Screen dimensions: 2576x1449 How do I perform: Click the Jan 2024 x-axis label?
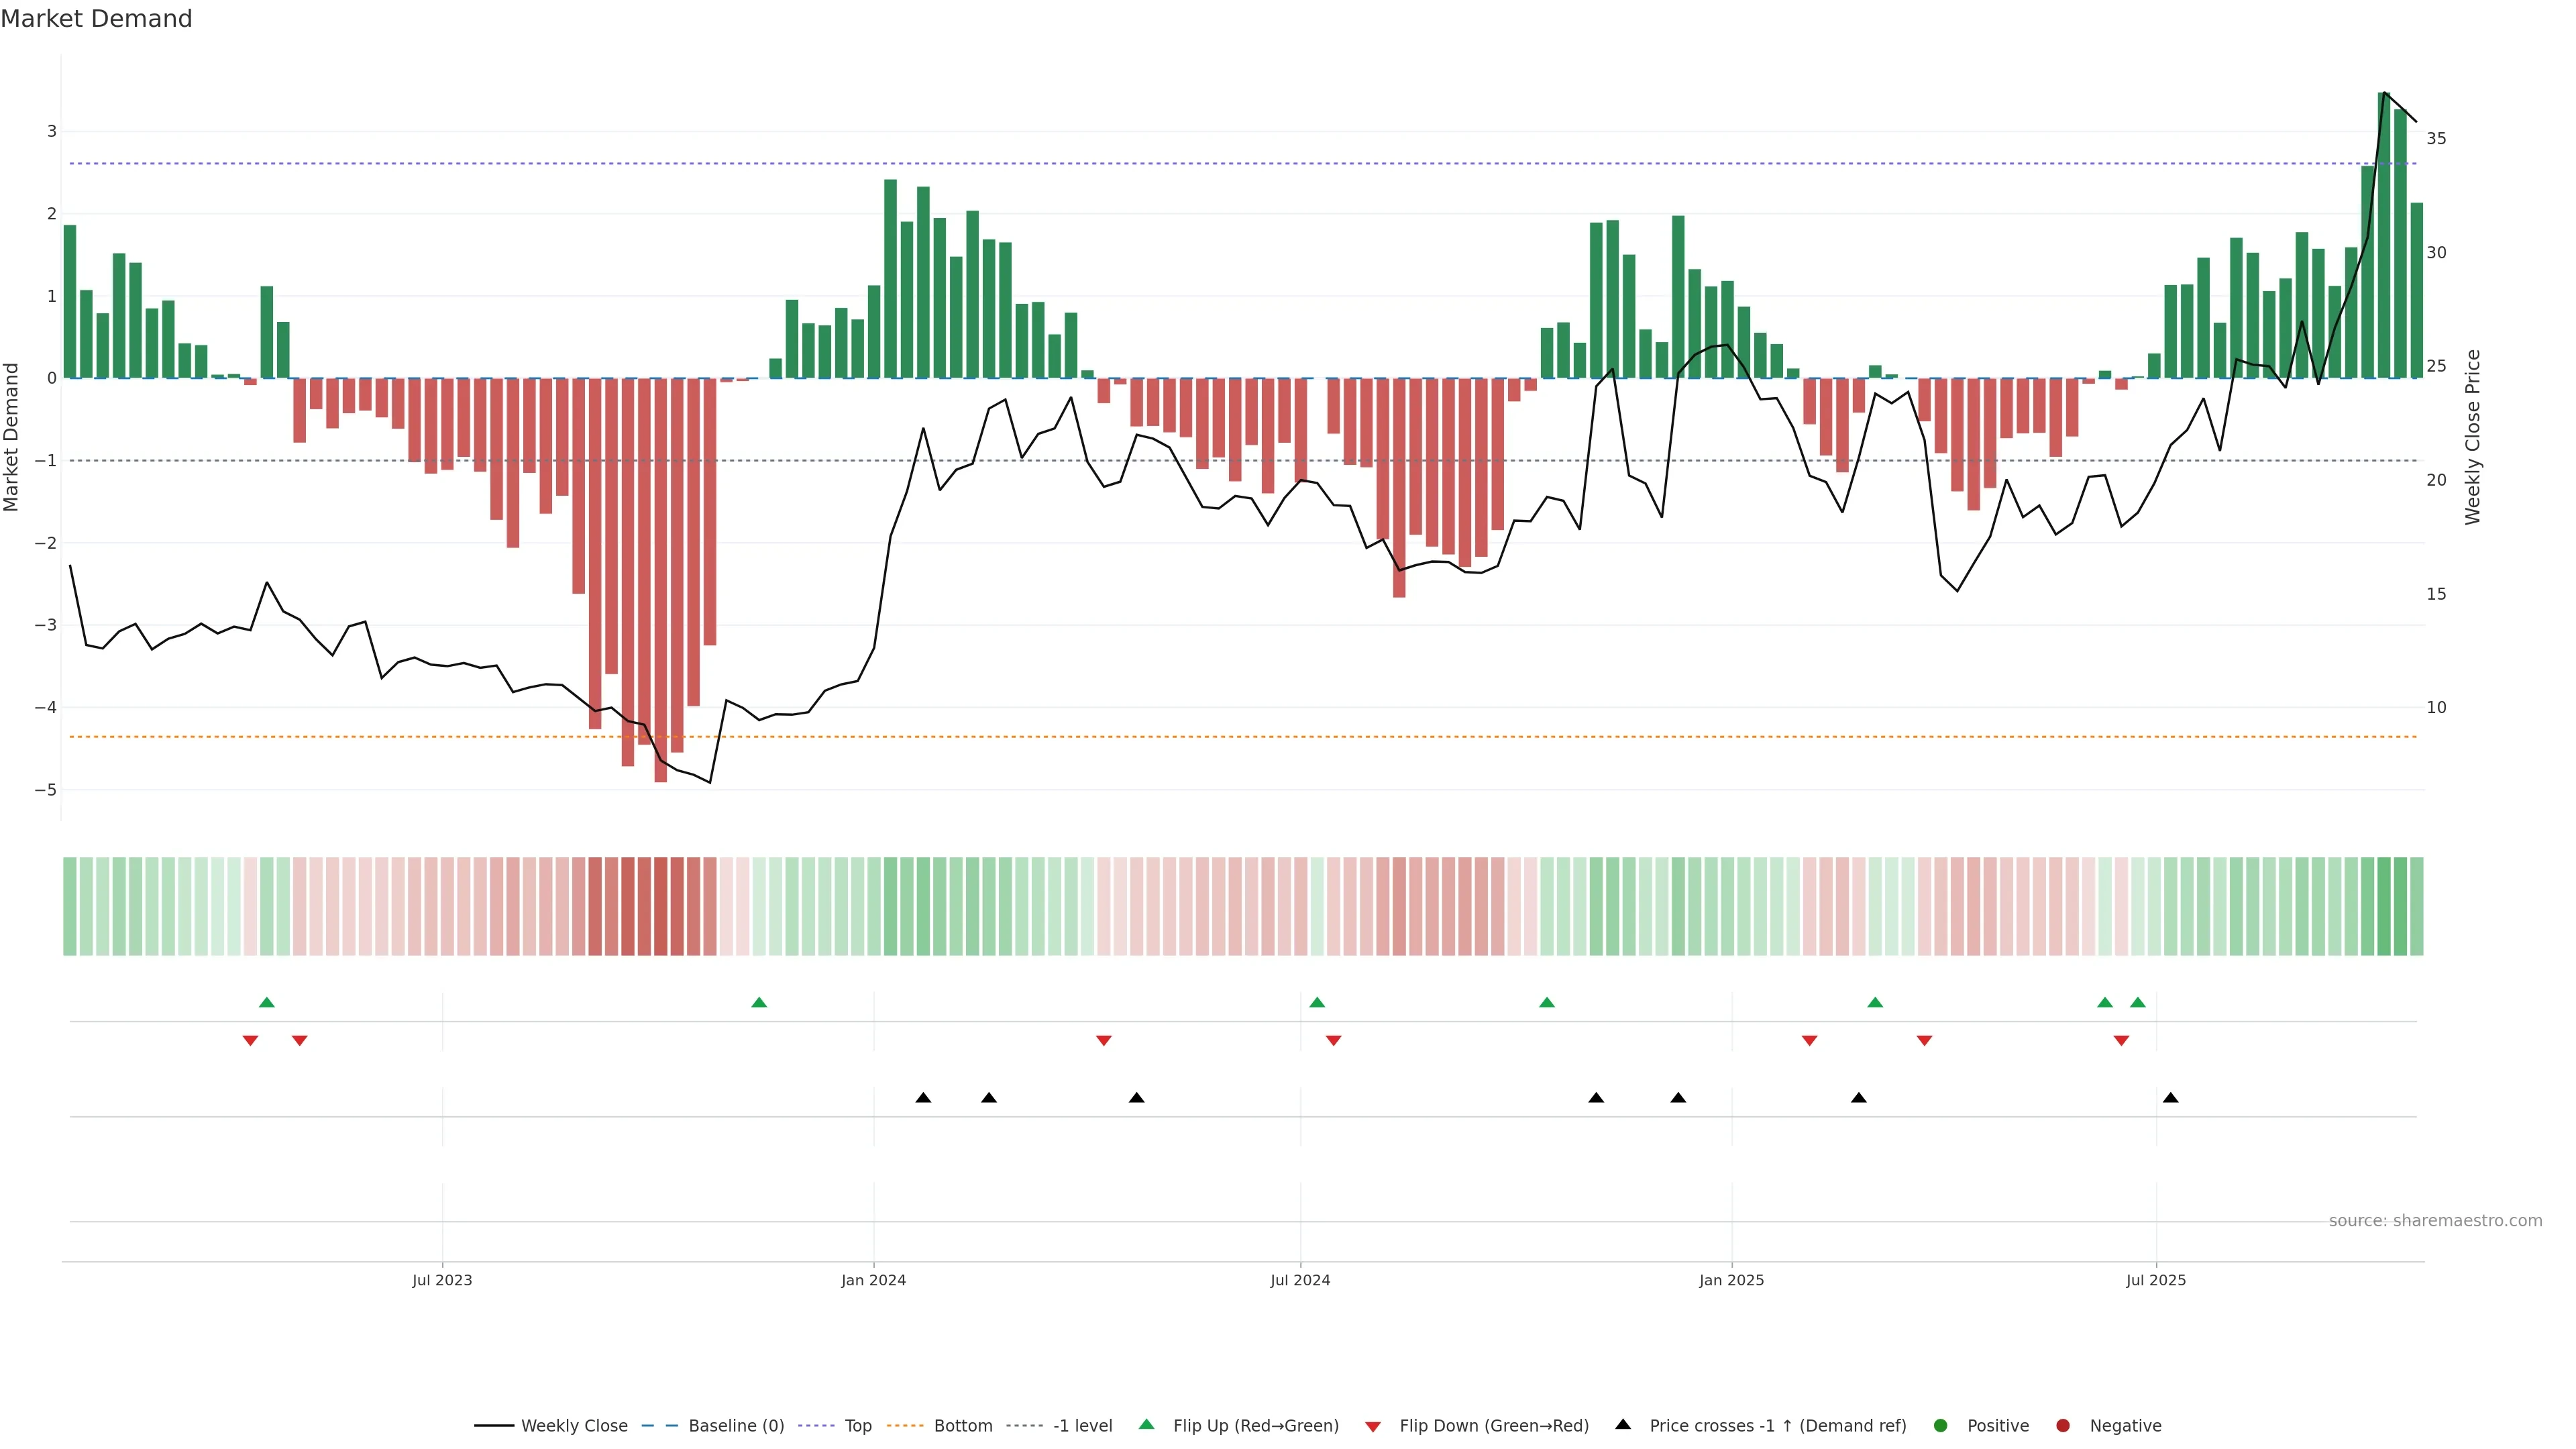point(873,1280)
